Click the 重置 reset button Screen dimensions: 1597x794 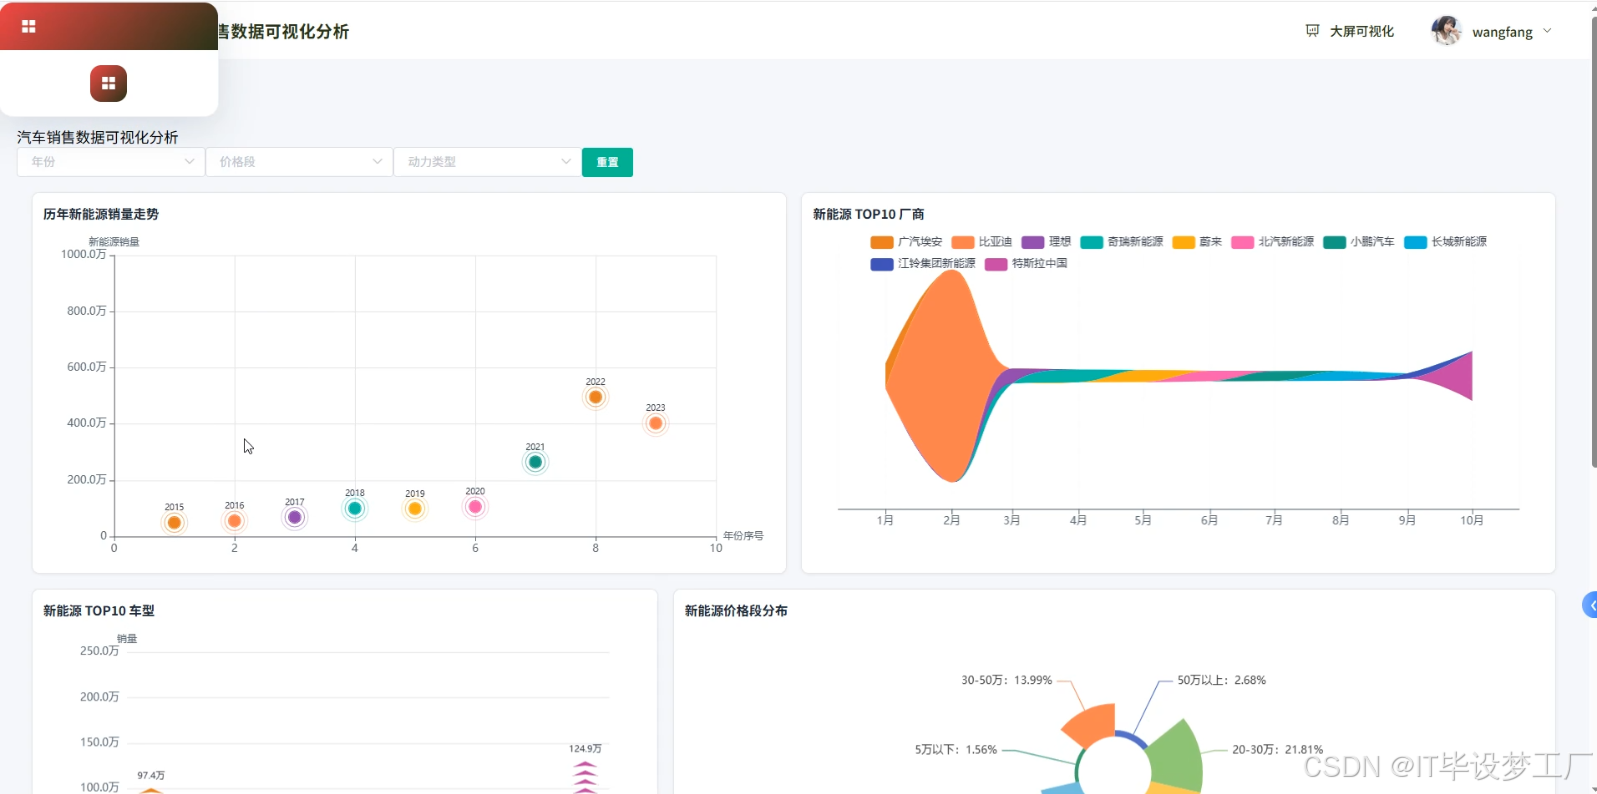click(x=607, y=162)
